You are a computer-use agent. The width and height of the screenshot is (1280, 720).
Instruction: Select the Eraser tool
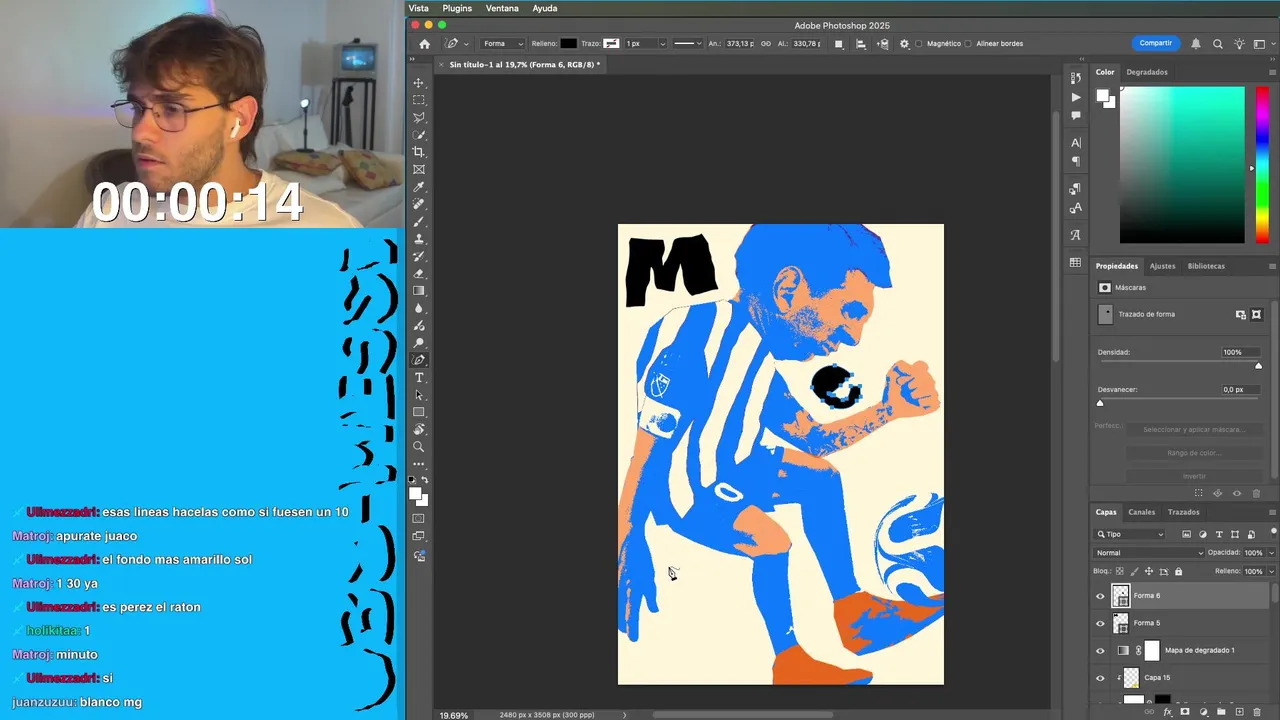(419, 273)
